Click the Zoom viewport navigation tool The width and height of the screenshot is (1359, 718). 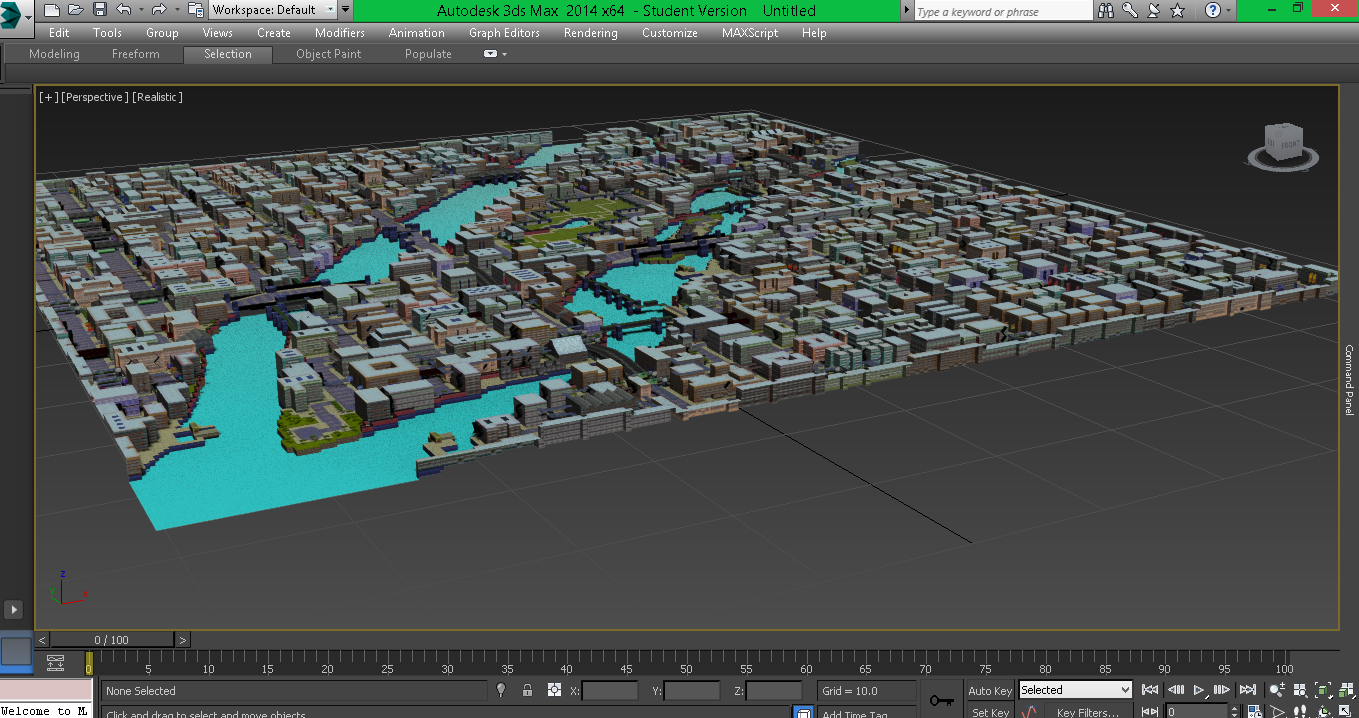[1278, 690]
